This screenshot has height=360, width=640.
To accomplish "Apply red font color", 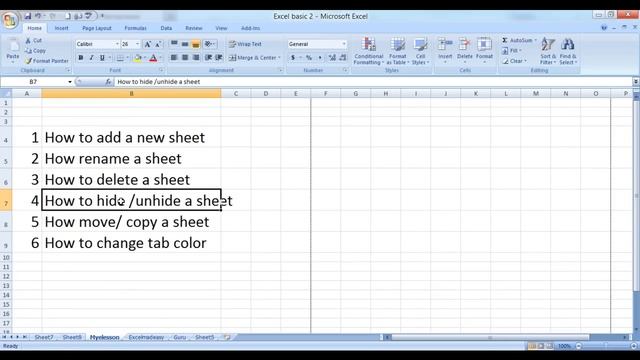I will click(153, 58).
